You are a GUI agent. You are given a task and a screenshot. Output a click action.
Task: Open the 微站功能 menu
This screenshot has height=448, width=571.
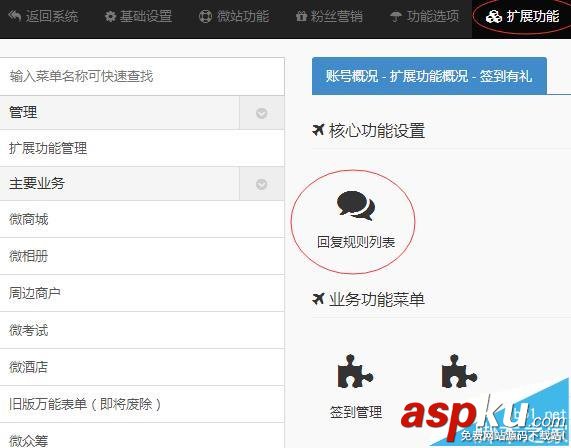[x=234, y=16]
